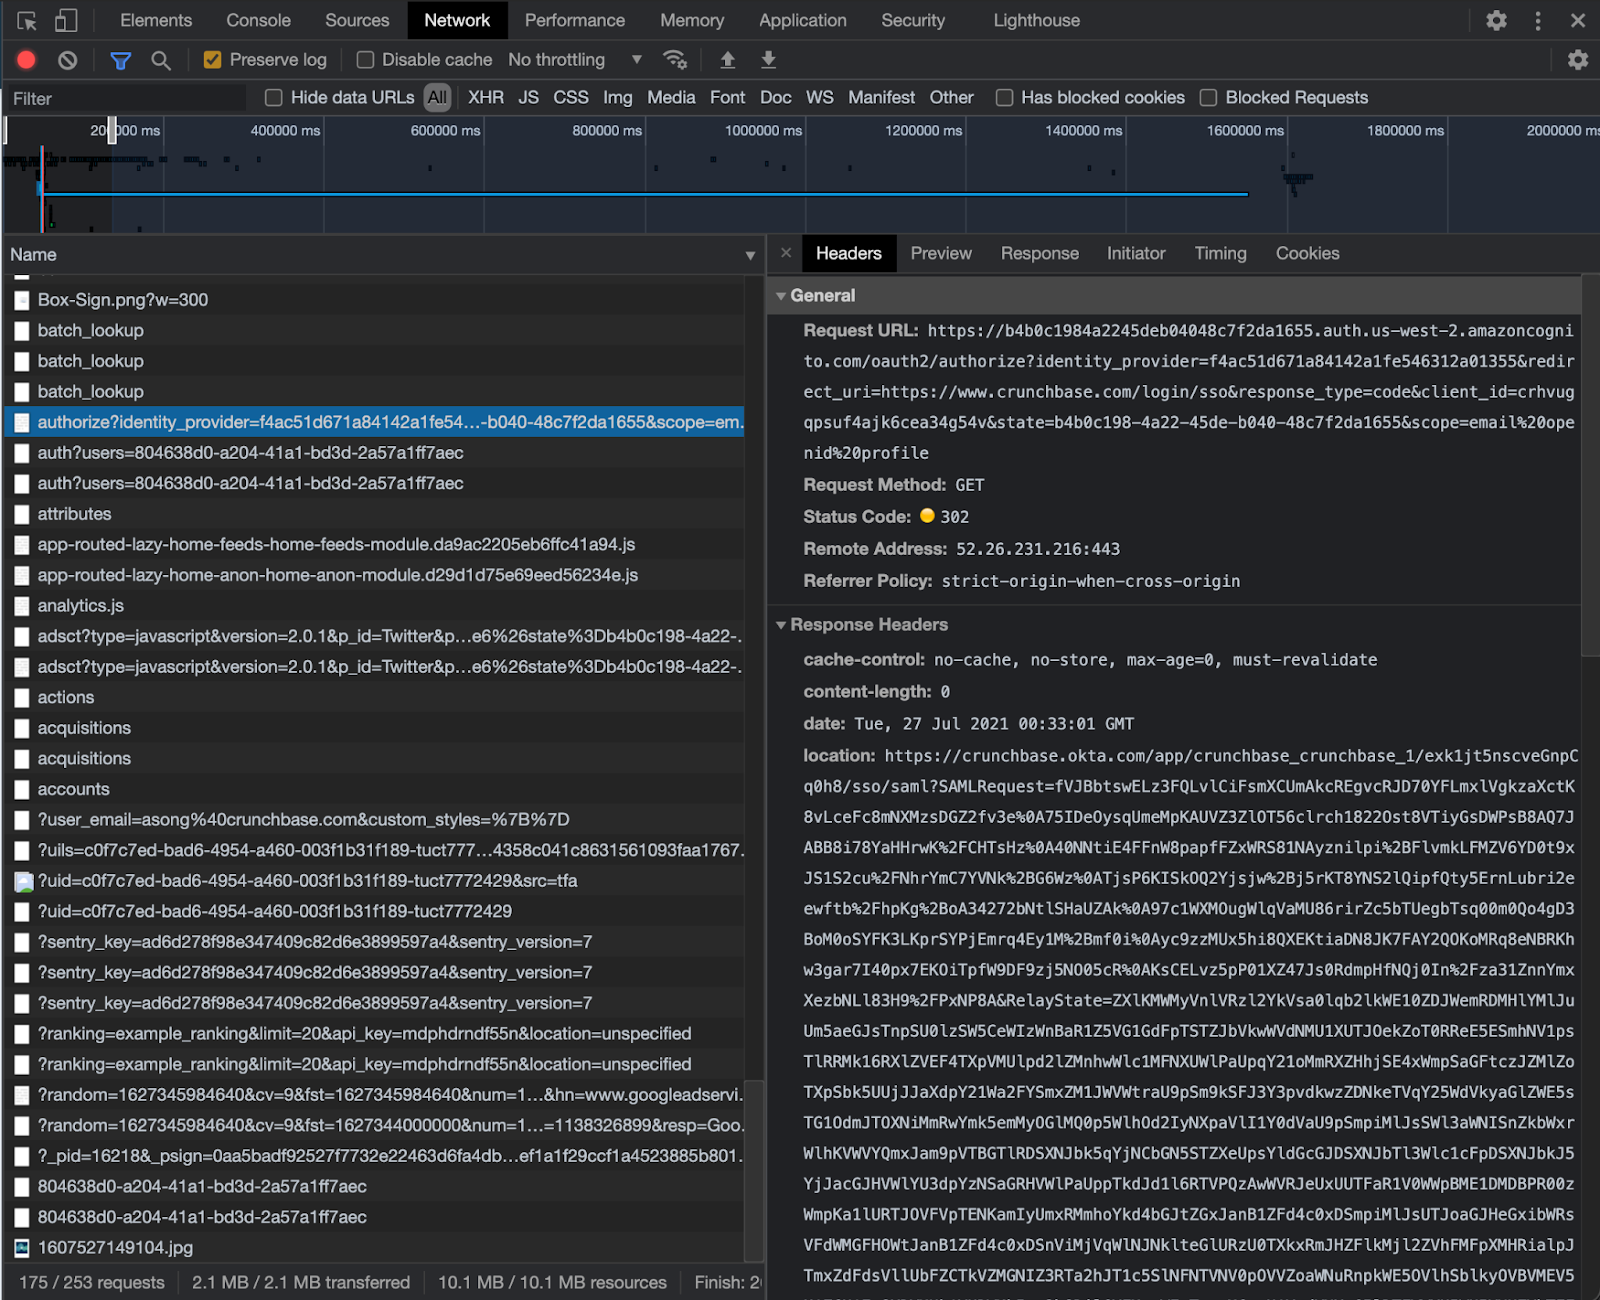
Task: Click the import HAR upload arrow
Action: pos(728,60)
